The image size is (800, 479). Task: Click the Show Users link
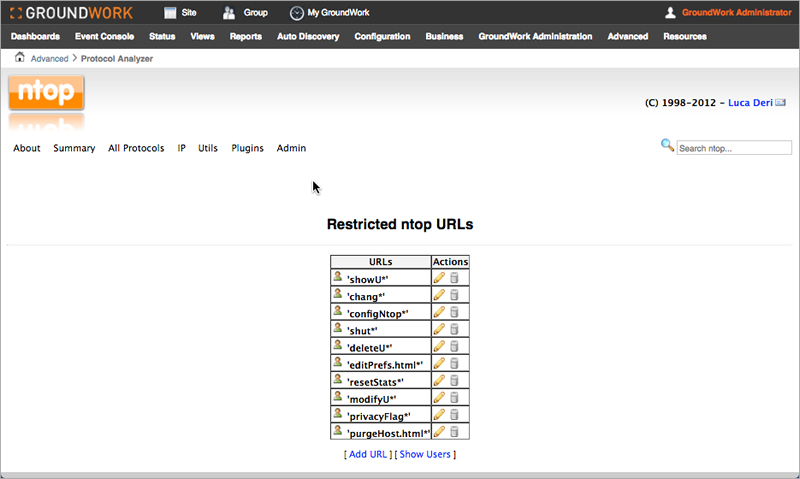point(425,454)
